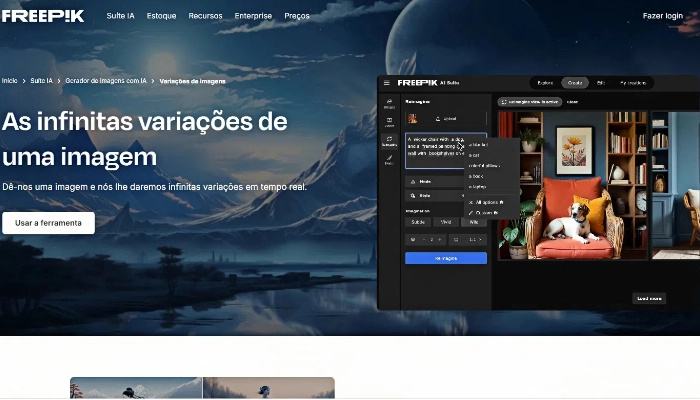The width and height of the screenshot is (700, 400).
Task: Select the Vivid imagination option
Action: [x=446, y=222]
